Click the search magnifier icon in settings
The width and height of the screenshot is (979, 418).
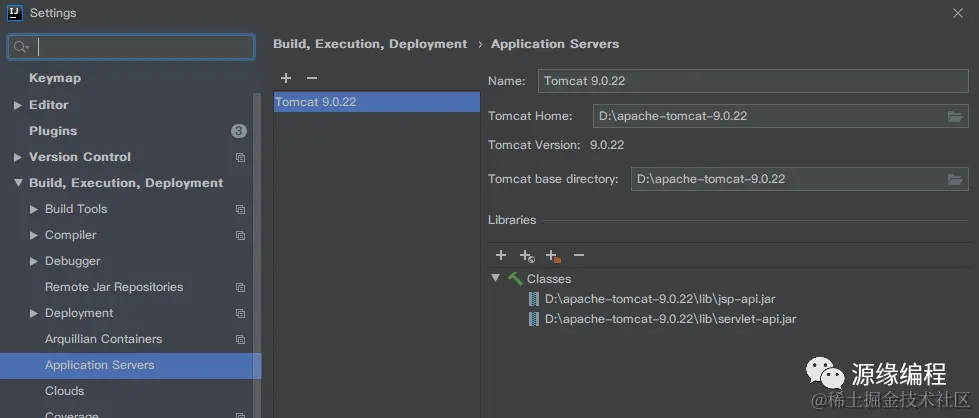[x=21, y=47]
